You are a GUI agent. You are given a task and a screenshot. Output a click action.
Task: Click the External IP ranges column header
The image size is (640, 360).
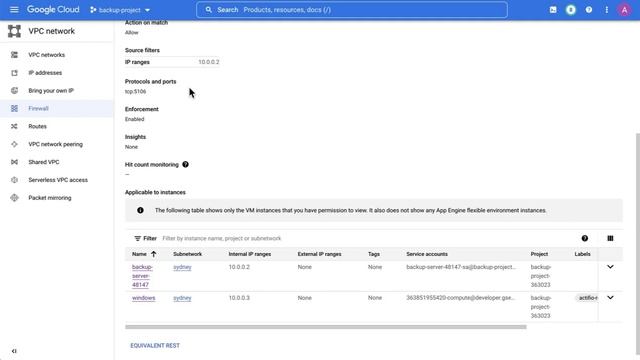319,254
